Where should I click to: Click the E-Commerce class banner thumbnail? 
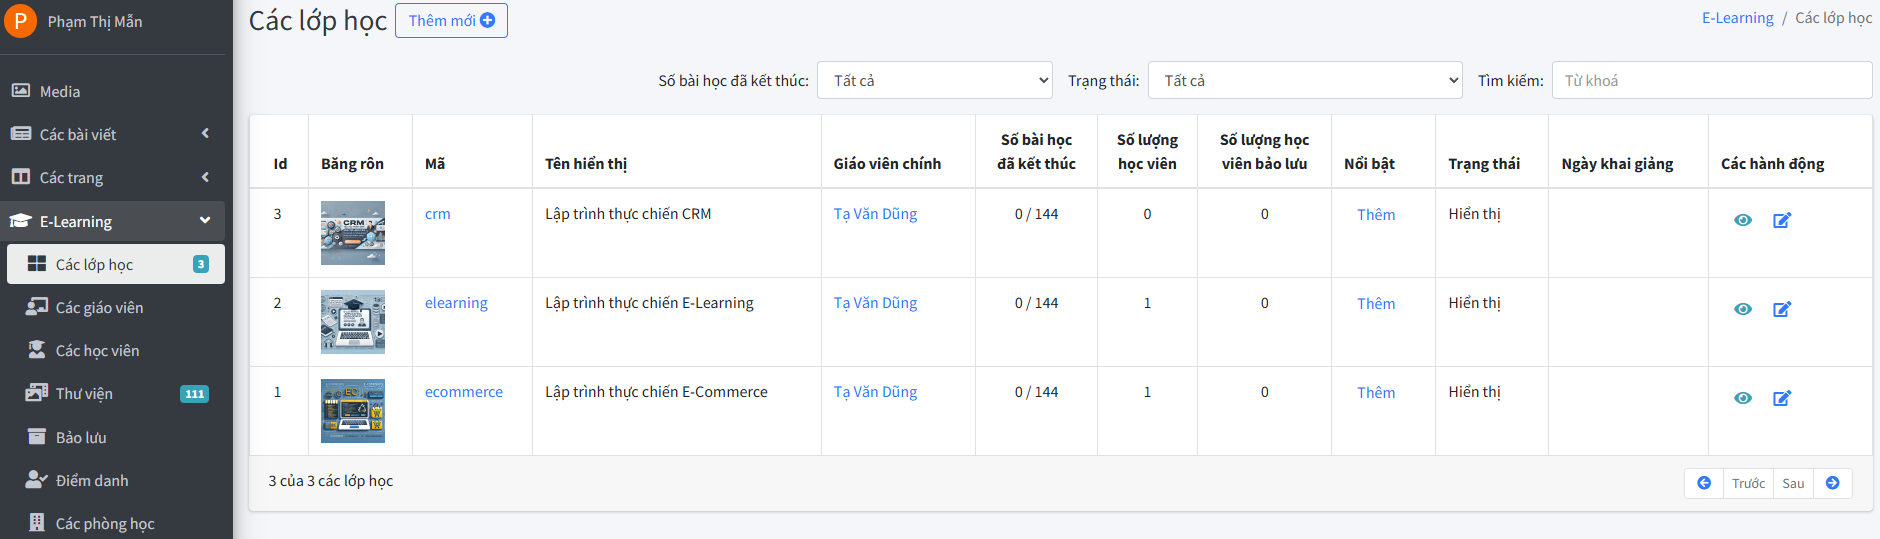click(x=352, y=411)
